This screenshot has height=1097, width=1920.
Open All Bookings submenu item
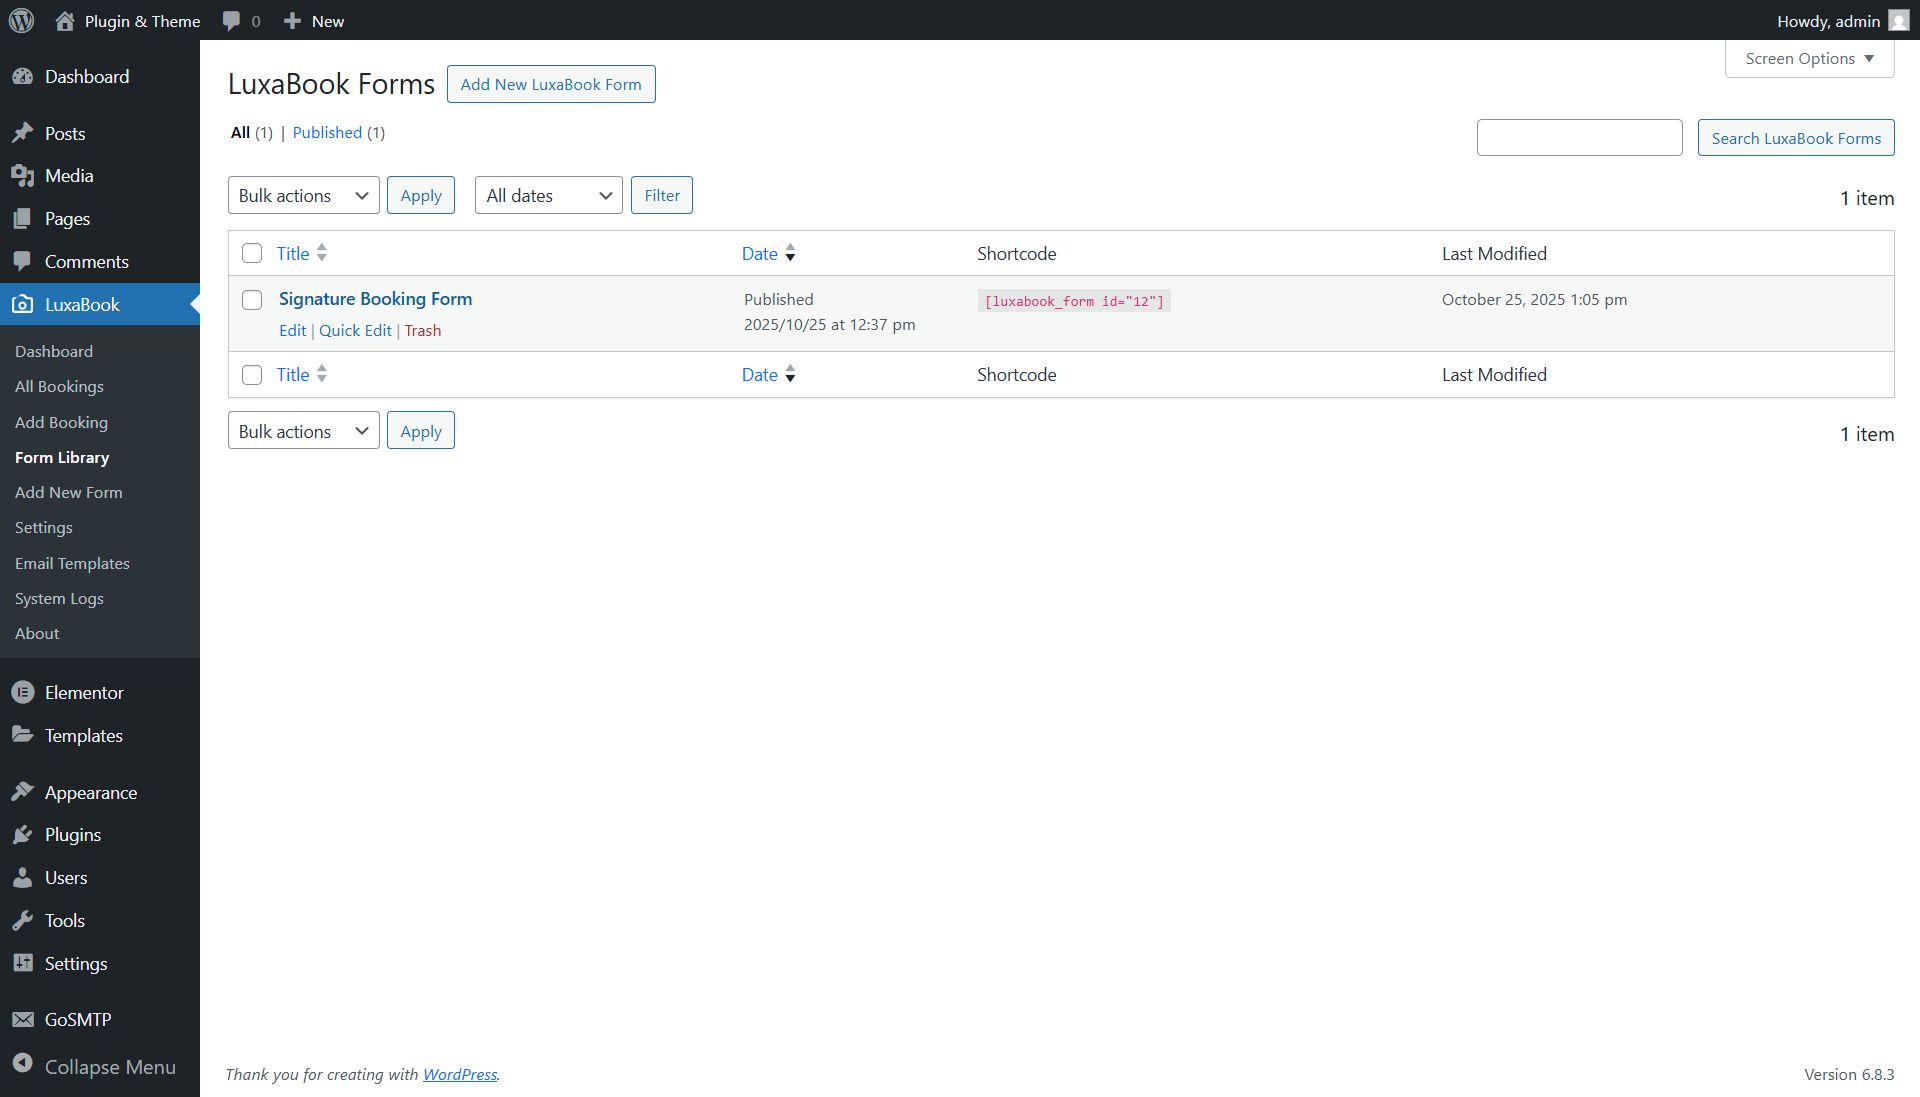point(59,387)
